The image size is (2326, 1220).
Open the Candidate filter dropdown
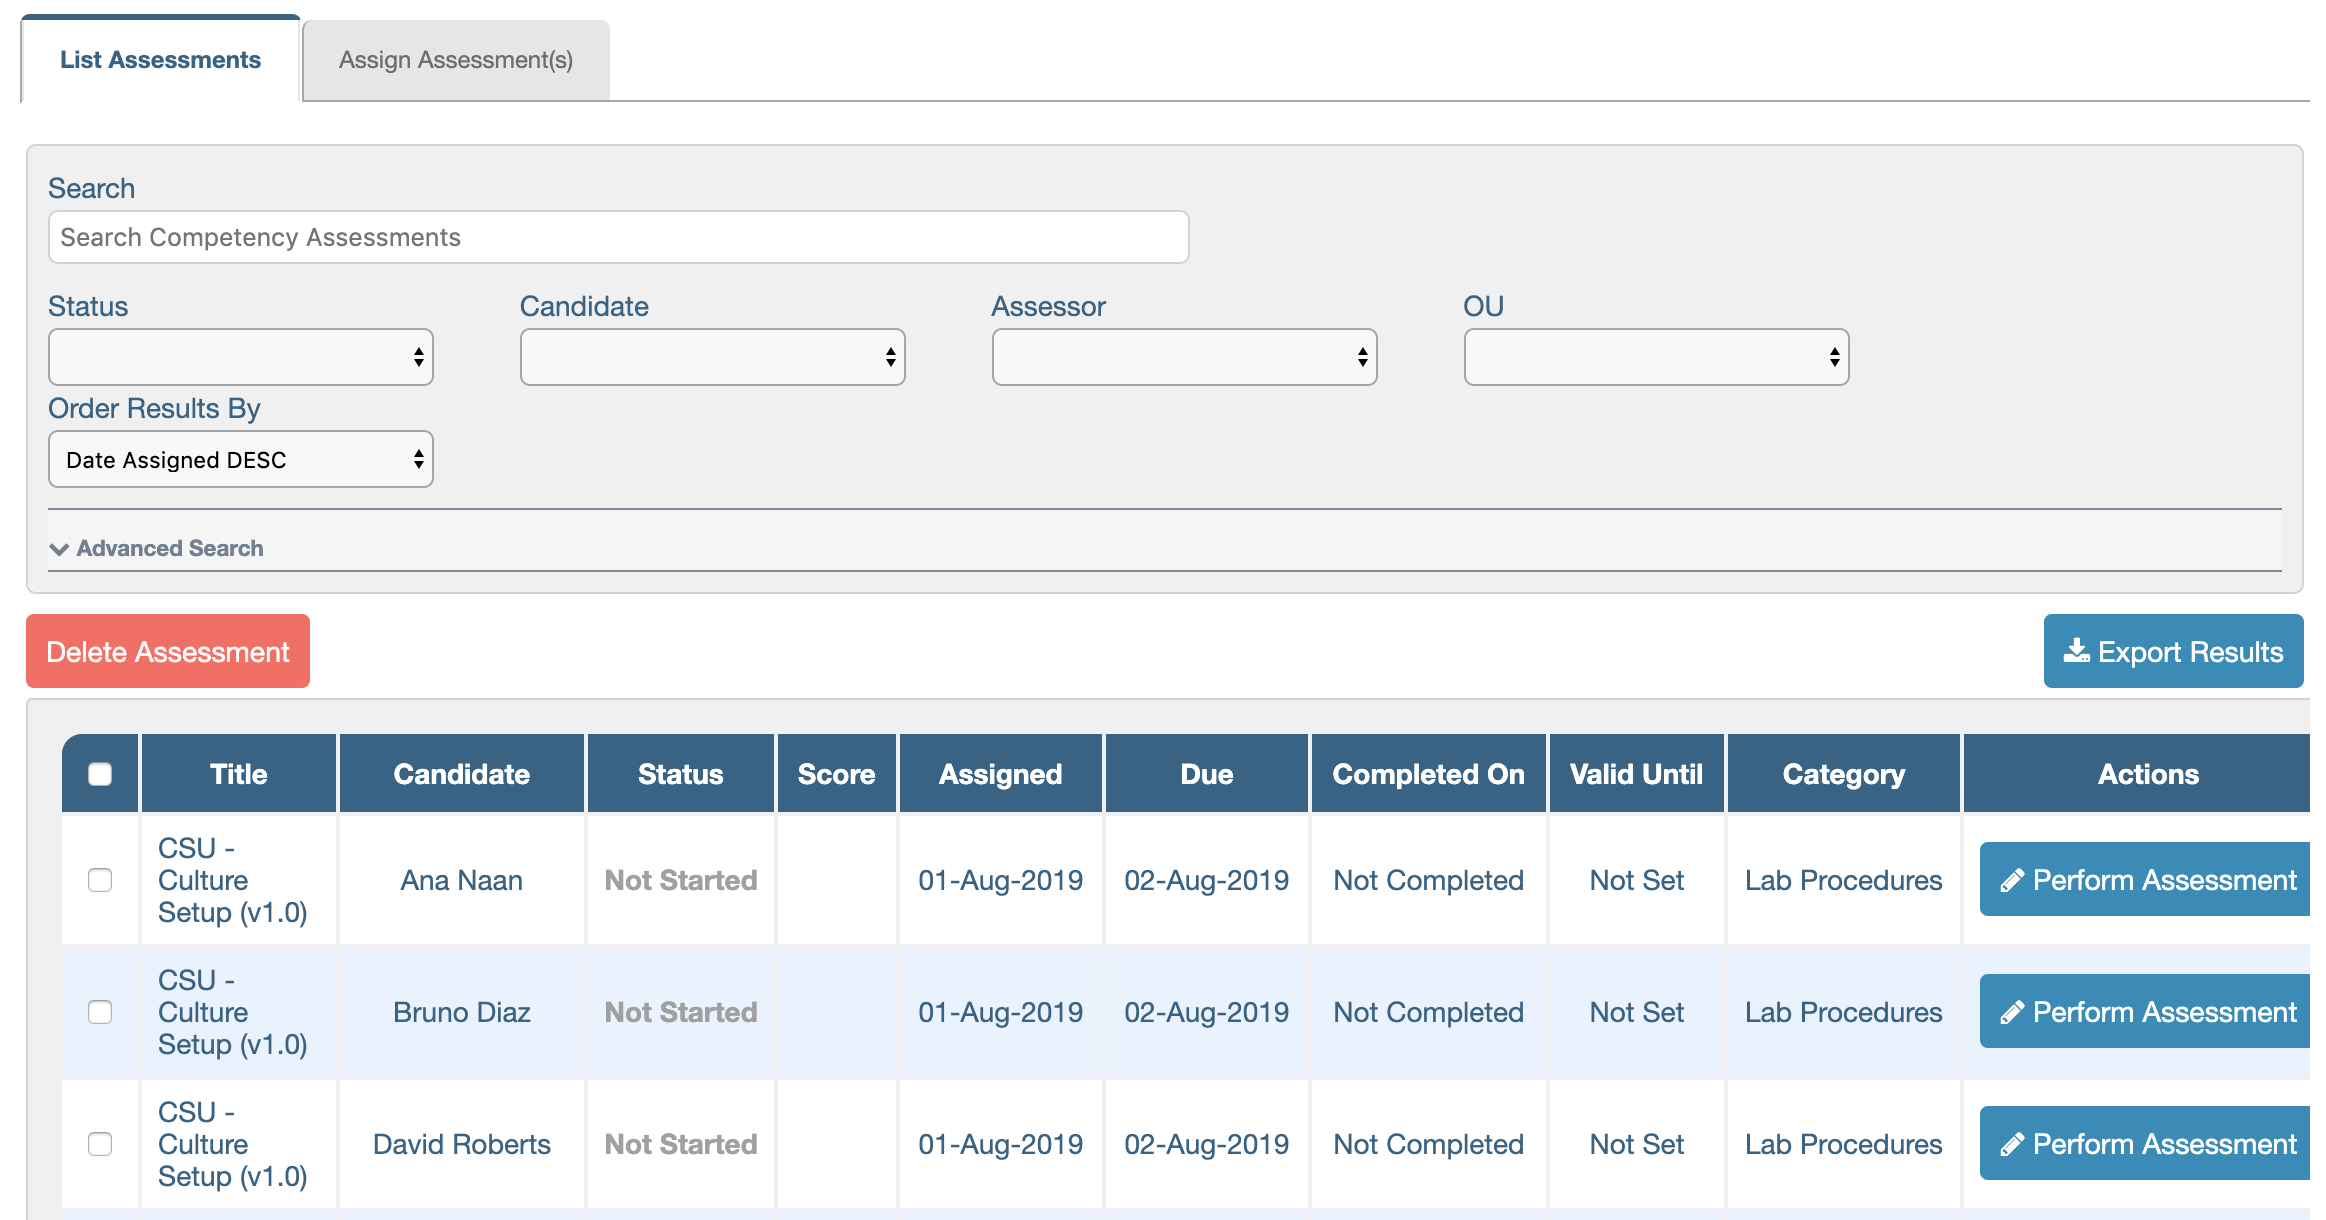[x=712, y=357]
